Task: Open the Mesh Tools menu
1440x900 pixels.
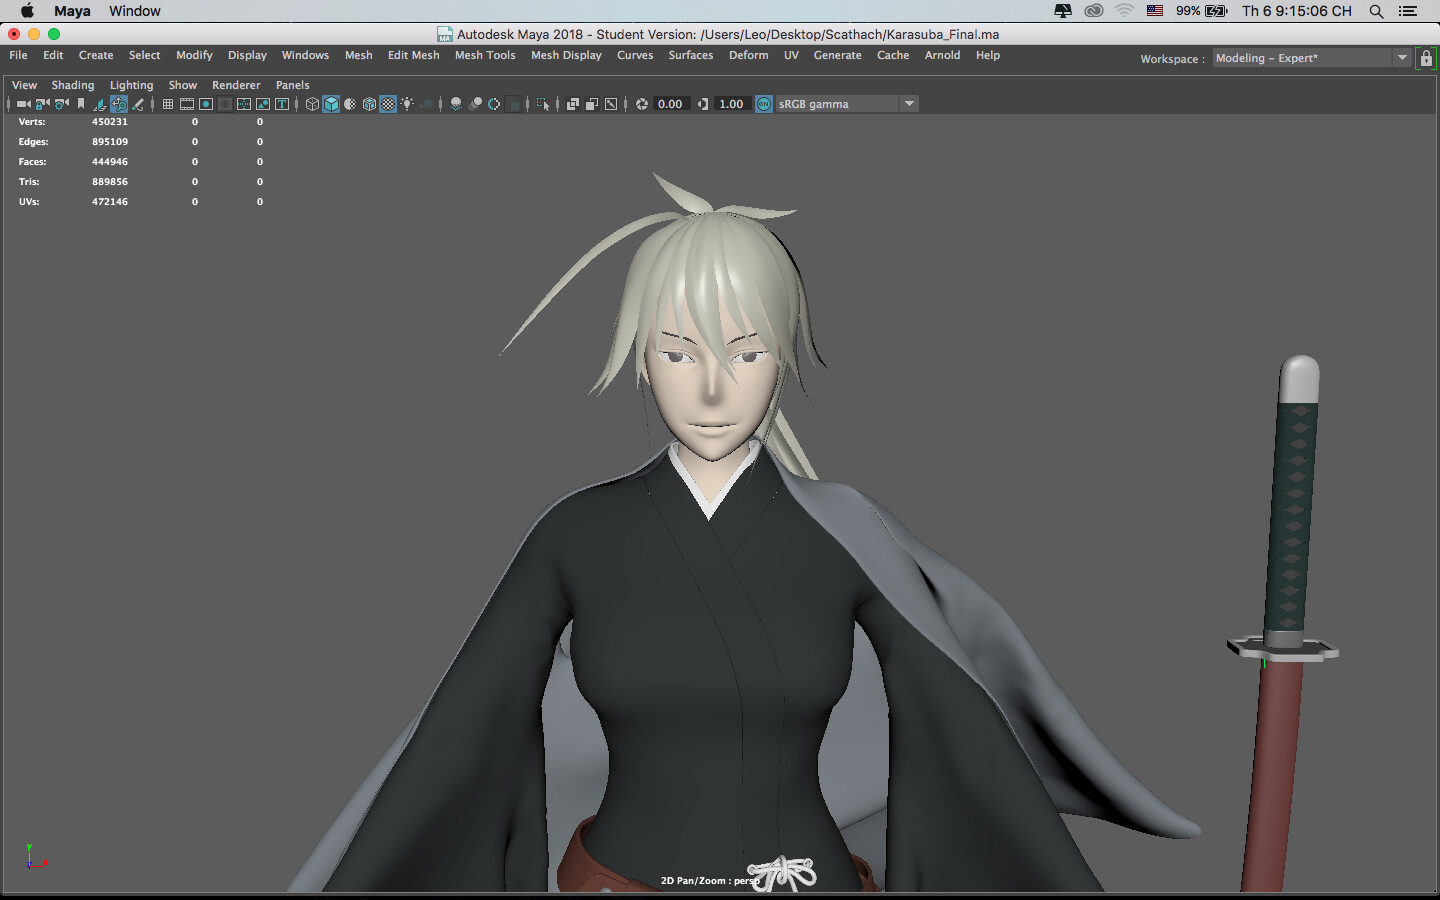Action: coord(485,55)
